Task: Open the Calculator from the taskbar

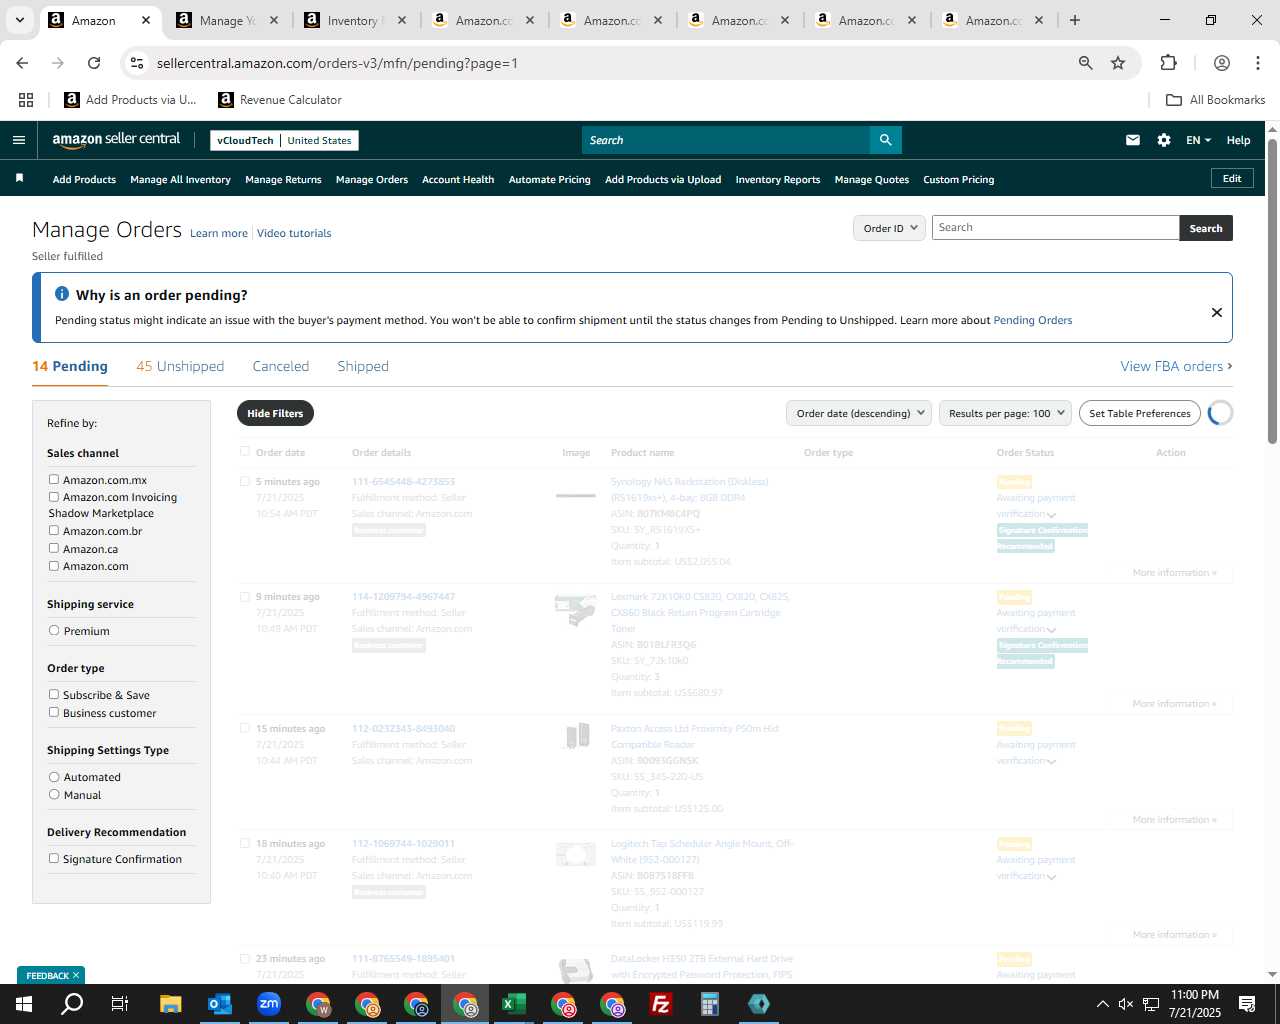Action: click(710, 1004)
